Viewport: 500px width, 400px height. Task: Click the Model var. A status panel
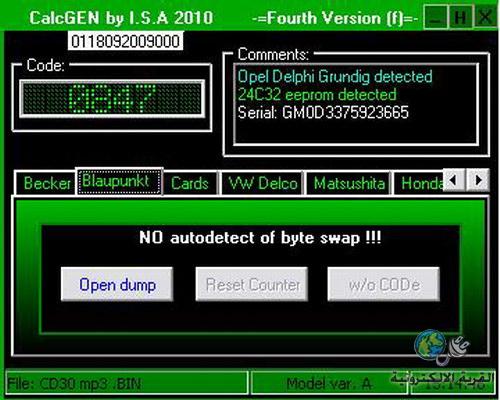pyautogui.click(x=329, y=383)
